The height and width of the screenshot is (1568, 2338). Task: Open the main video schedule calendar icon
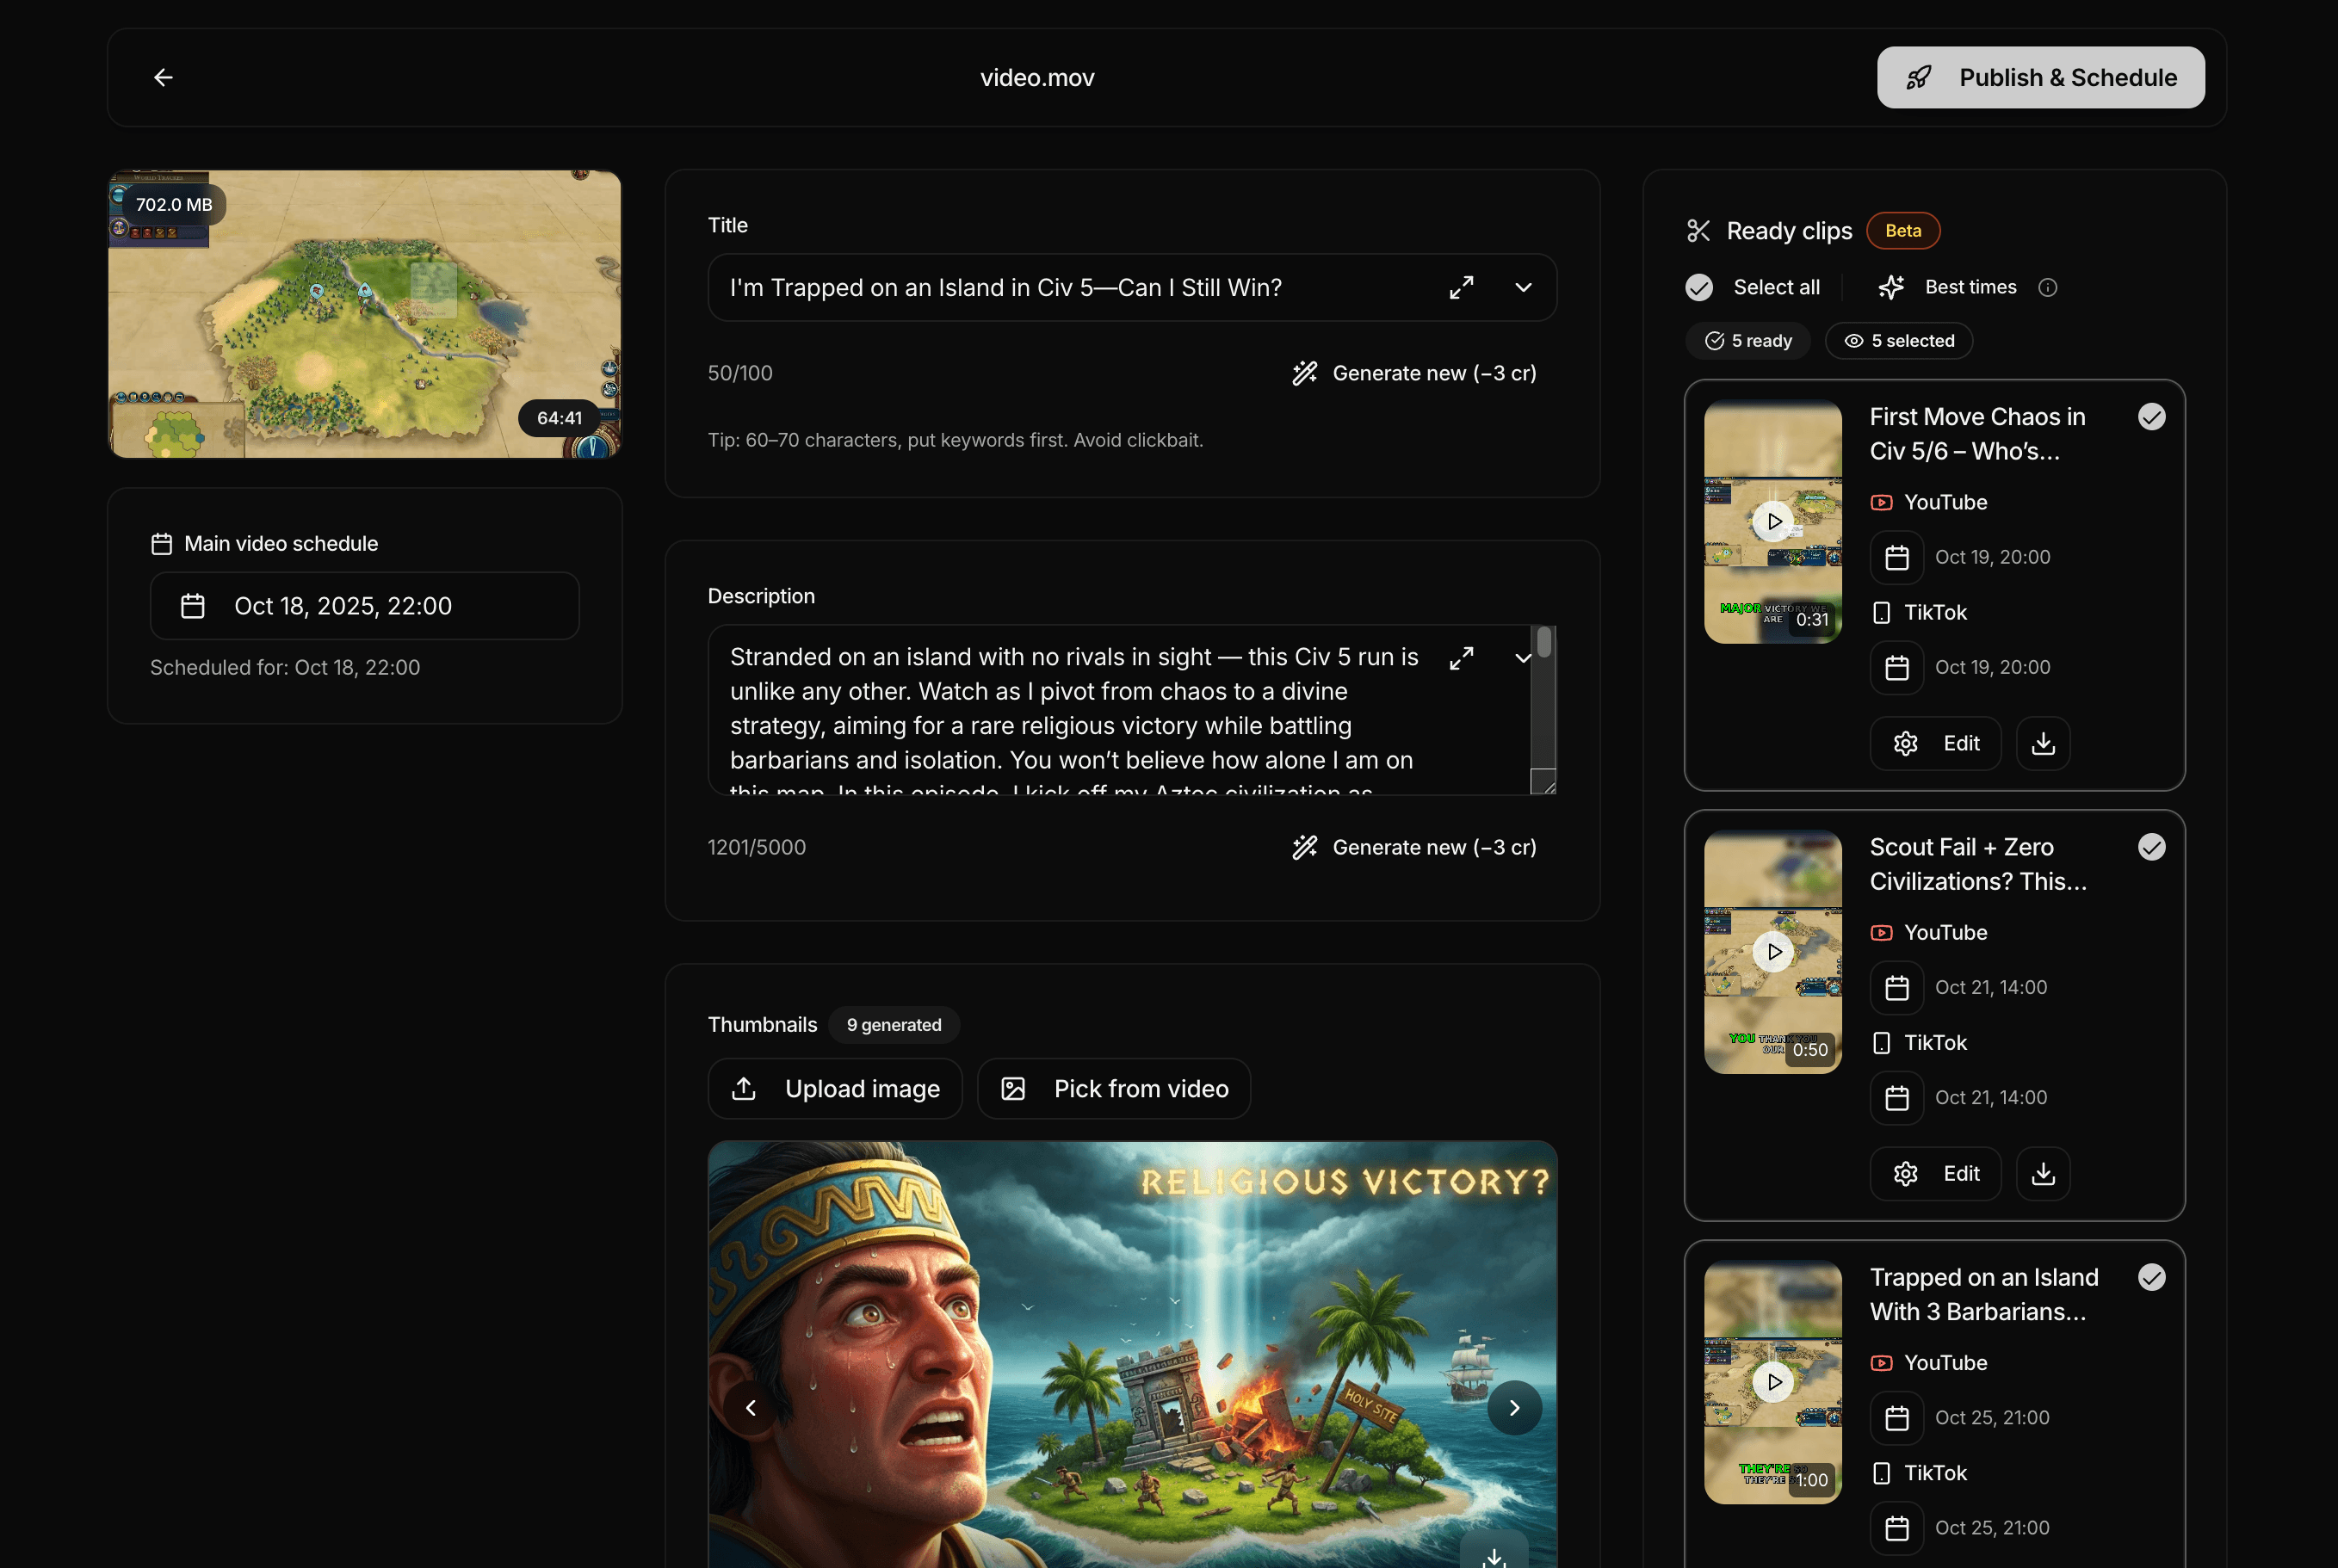(192, 605)
